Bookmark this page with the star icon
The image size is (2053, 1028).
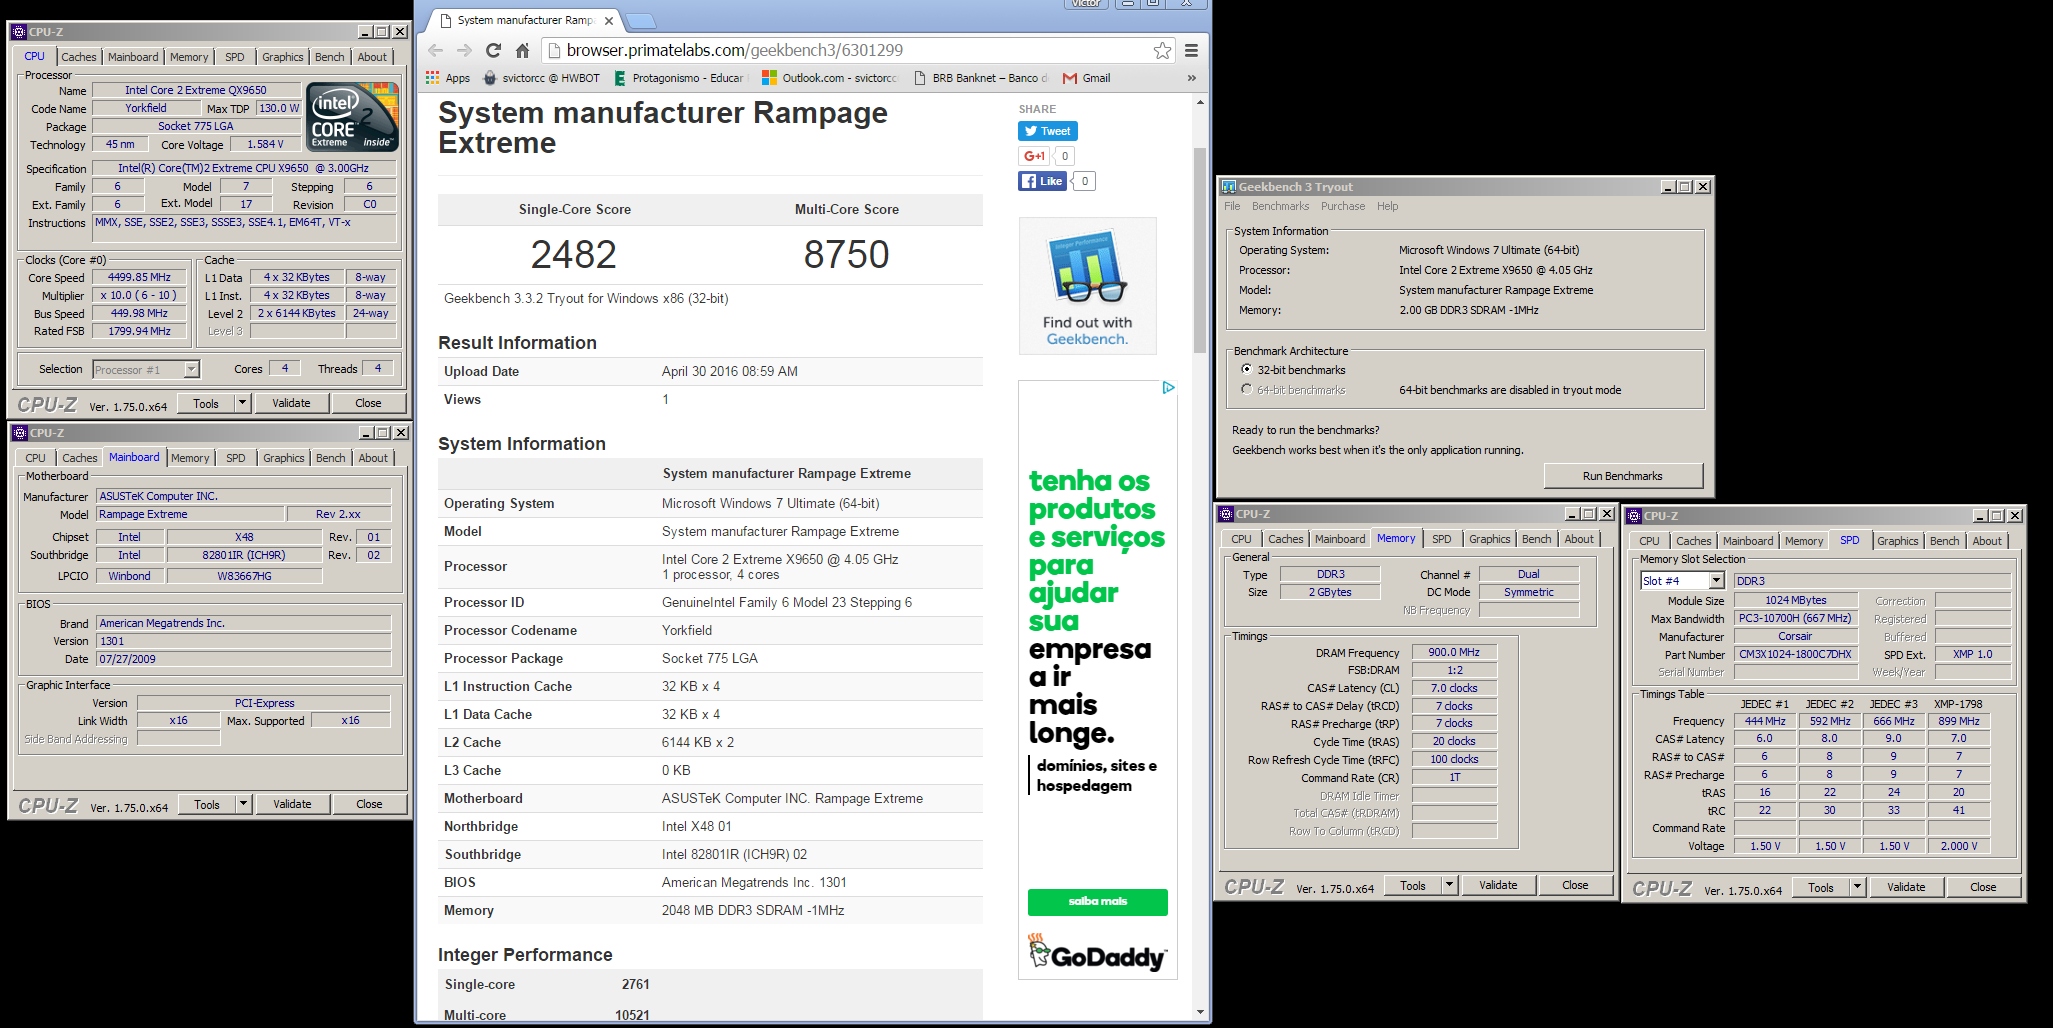pyautogui.click(x=1162, y=50)
